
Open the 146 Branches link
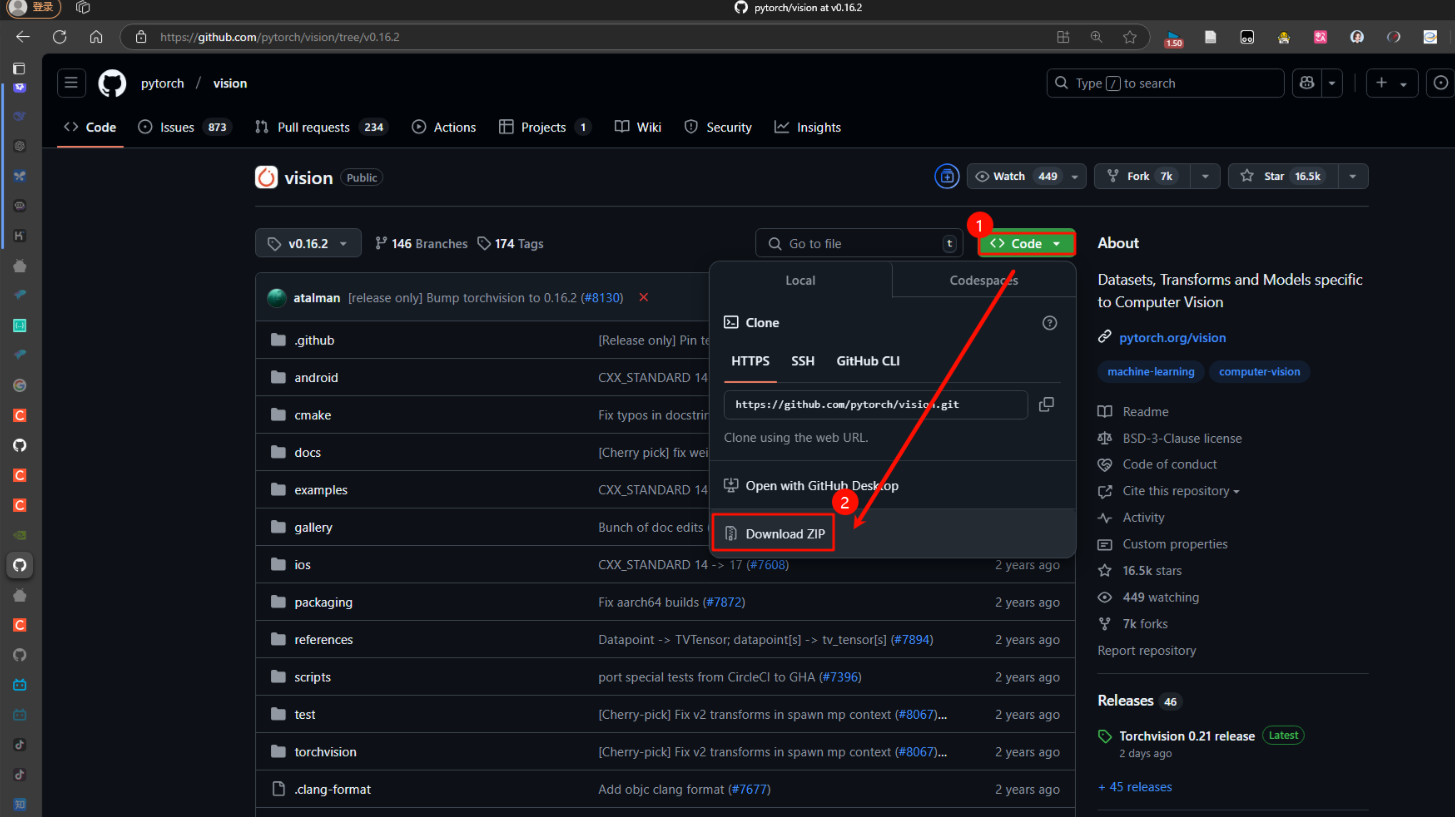(x=421, y=244)
